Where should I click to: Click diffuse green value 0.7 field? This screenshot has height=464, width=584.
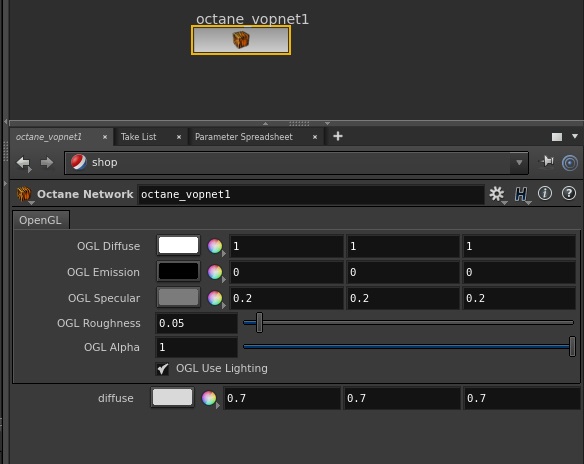(x=402, y=398)
